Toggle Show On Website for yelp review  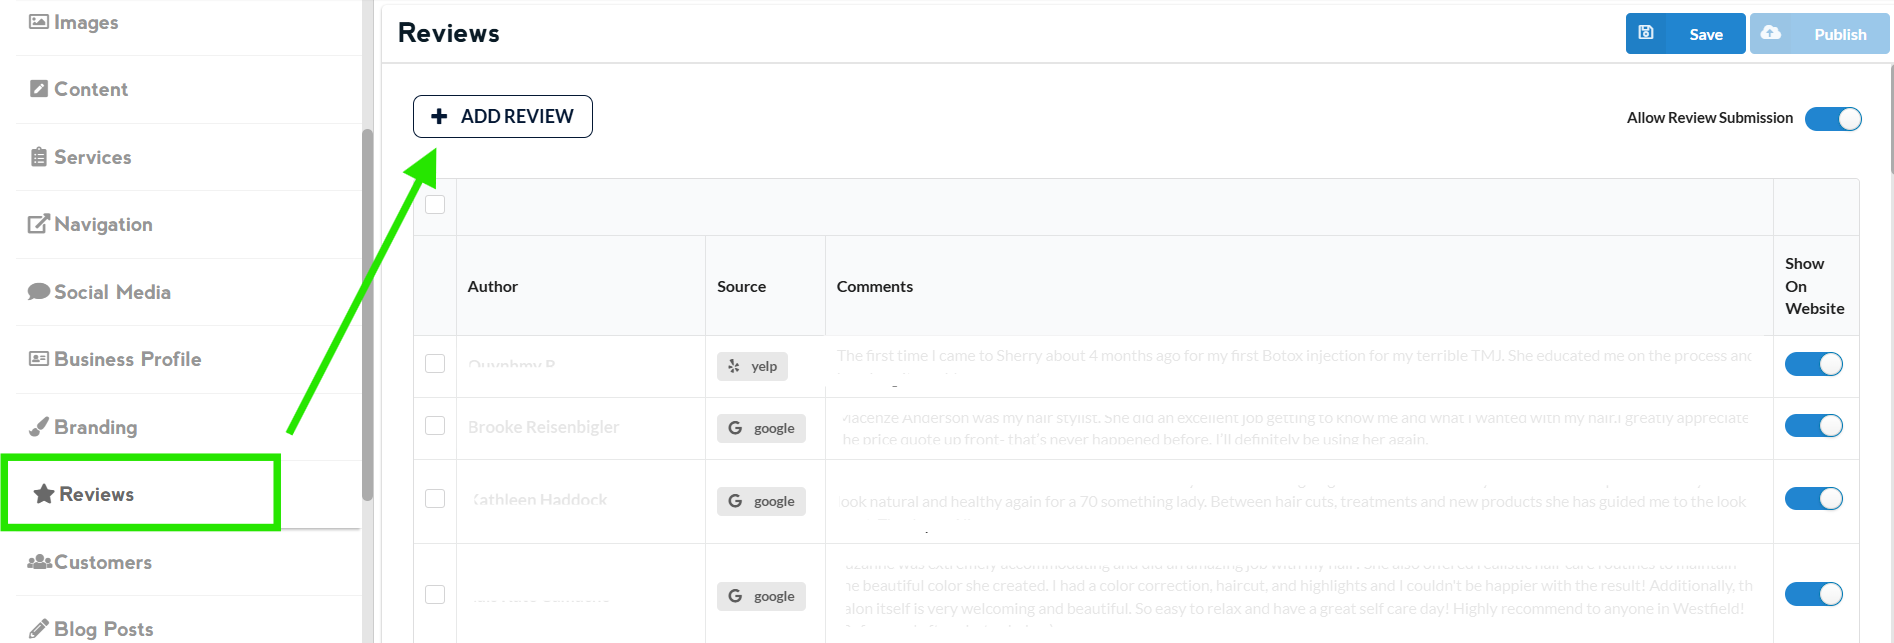click(1813, 365)
